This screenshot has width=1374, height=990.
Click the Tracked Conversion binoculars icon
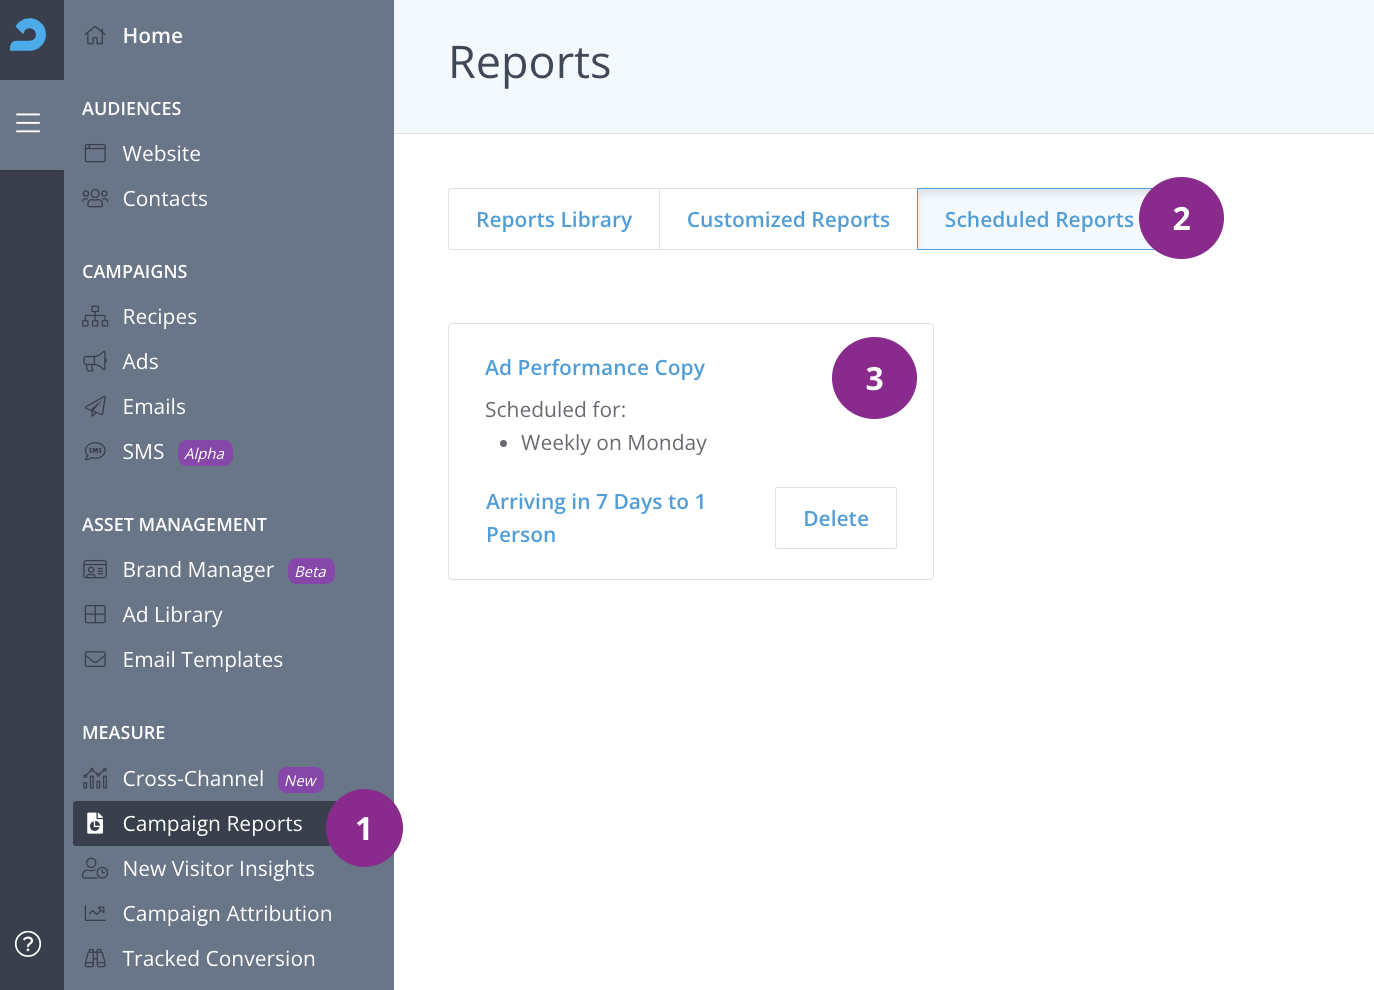point(95,958)
